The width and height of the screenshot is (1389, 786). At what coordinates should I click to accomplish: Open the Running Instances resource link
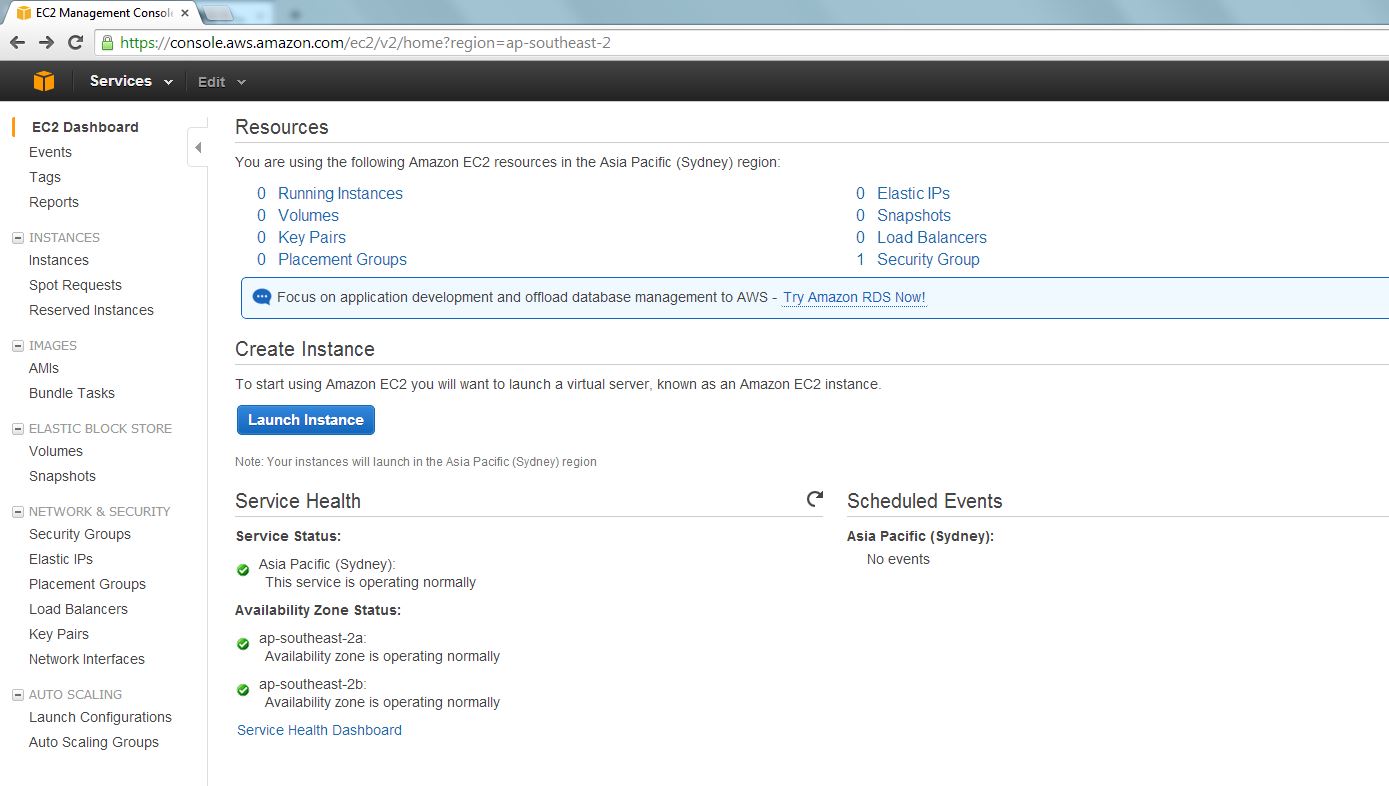340,193
